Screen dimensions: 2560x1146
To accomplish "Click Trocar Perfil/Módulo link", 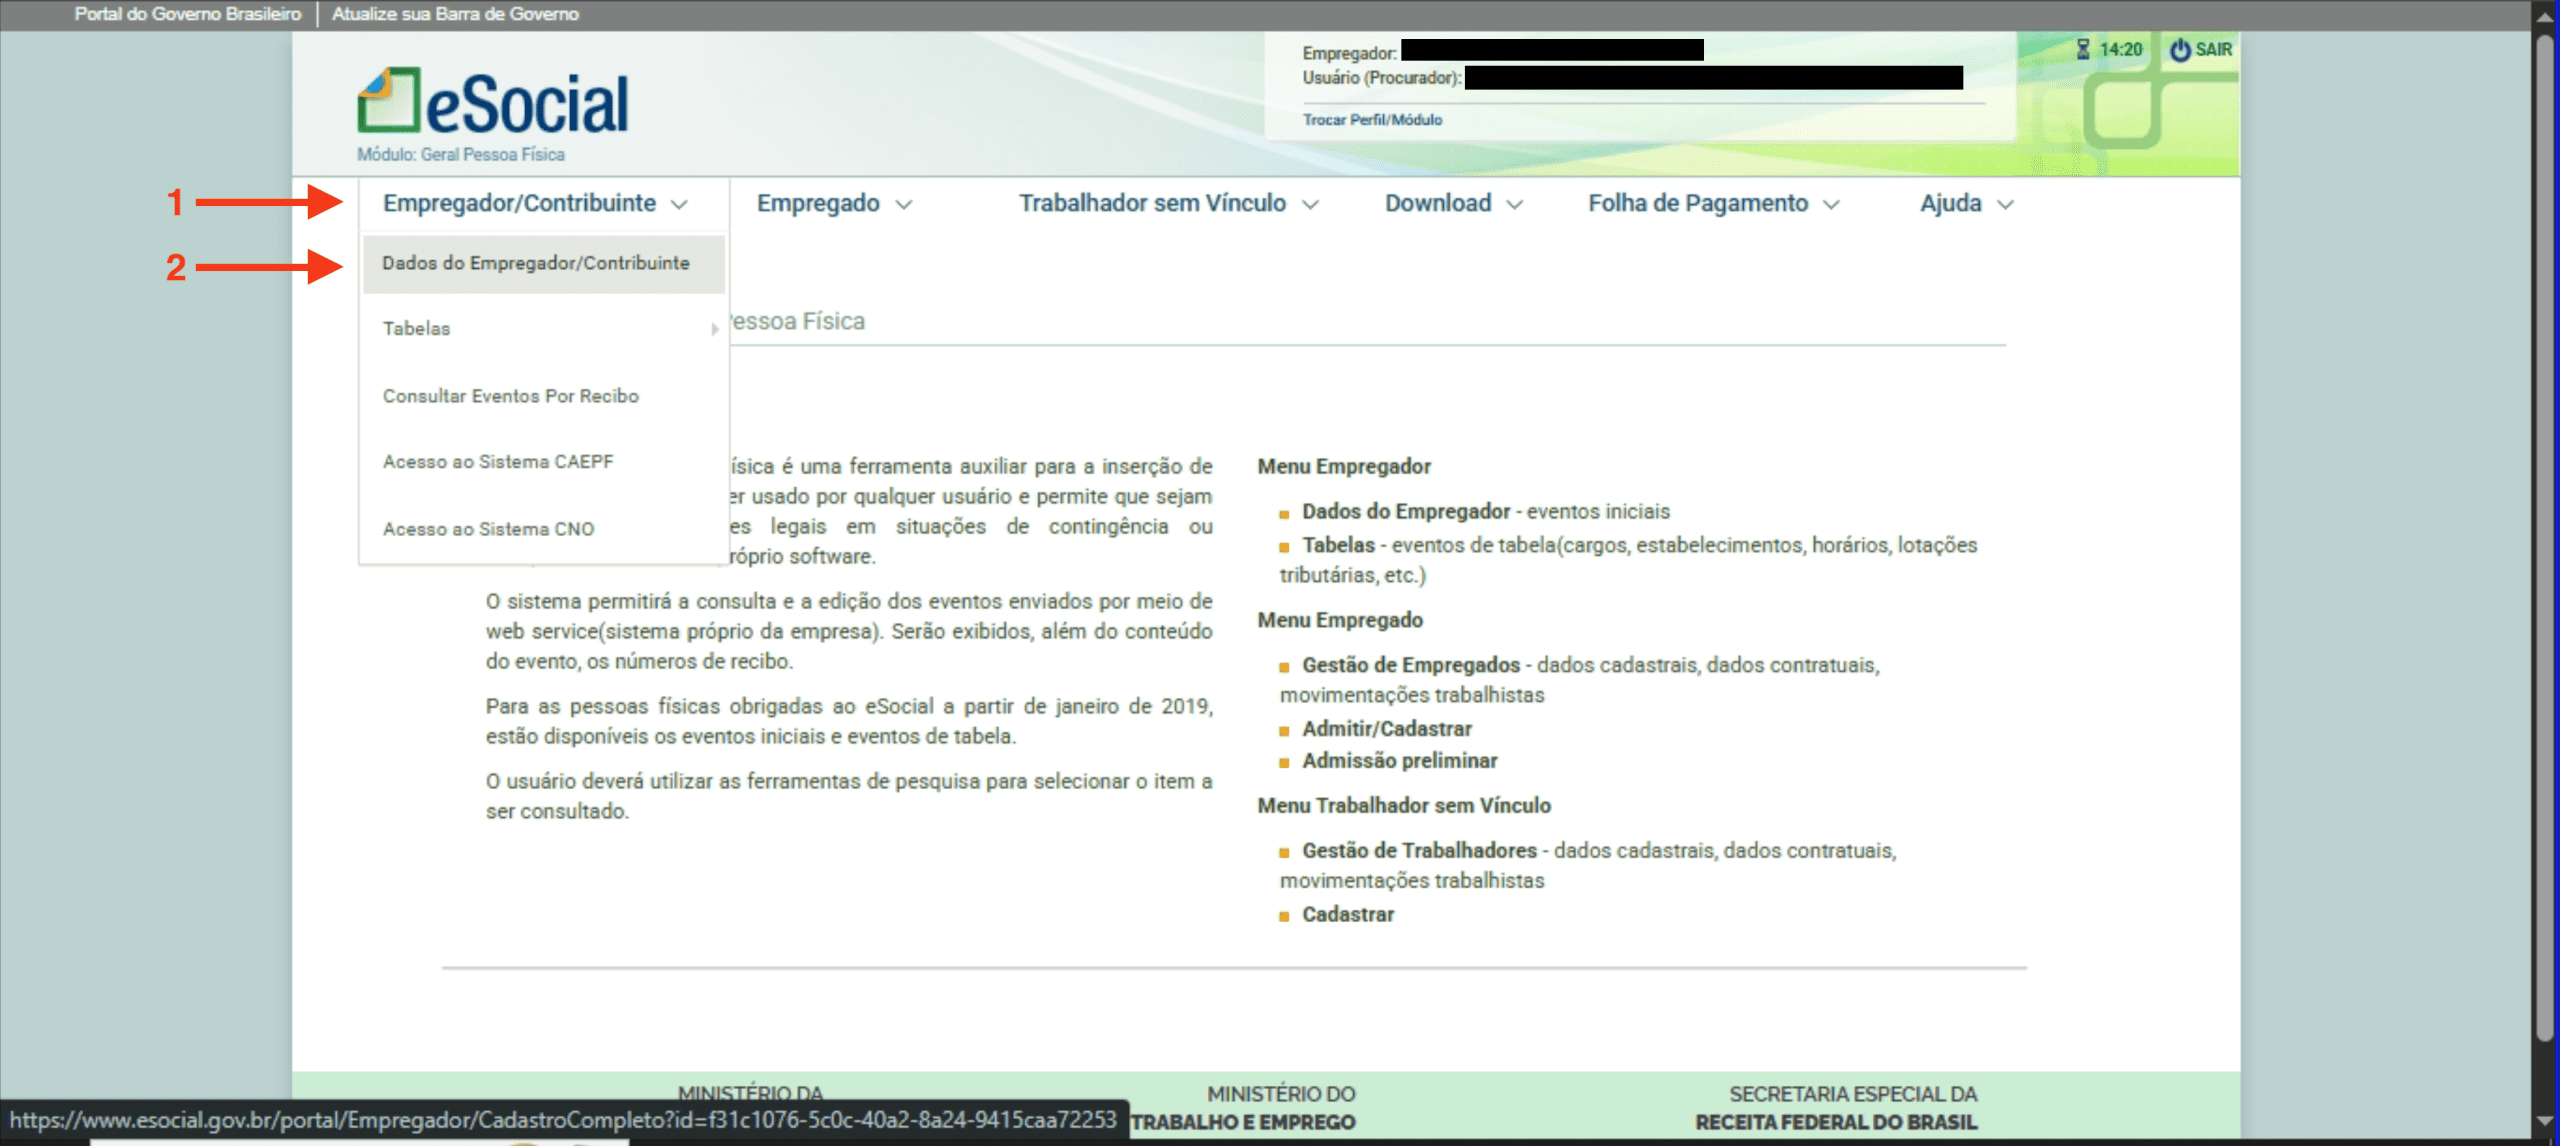I will pyautogui.click(x=1372, y=120).
